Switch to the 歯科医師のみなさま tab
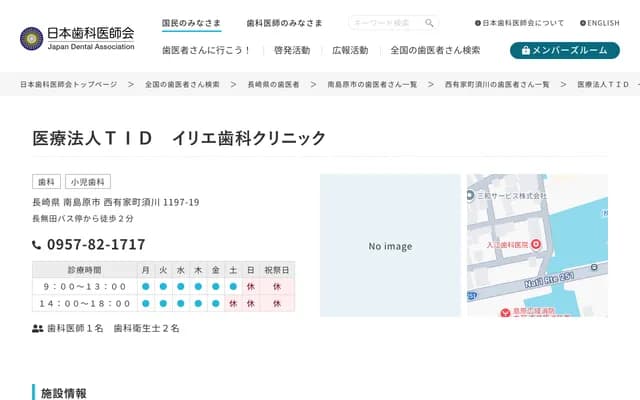This screenshot has width=640, height=400. click(287, 23)
